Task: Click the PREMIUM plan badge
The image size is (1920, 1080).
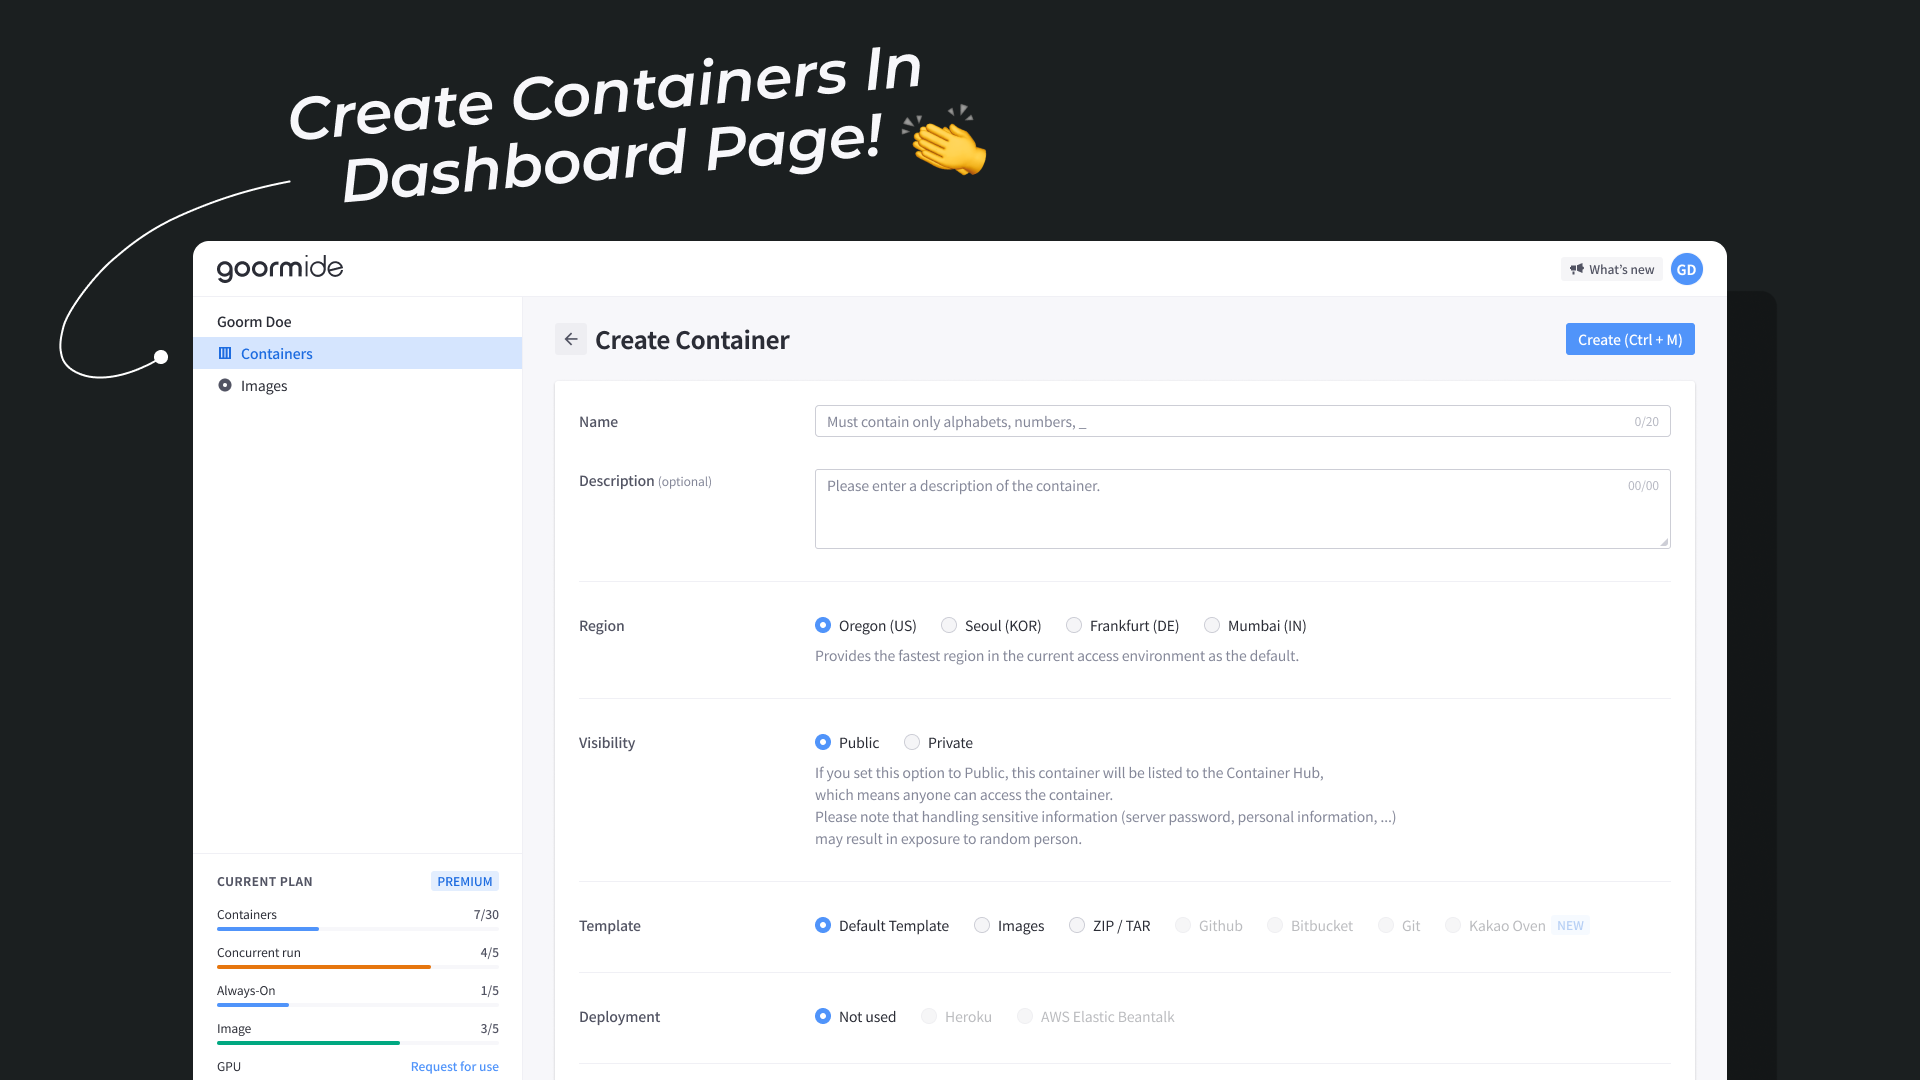Action: point(464,881)
